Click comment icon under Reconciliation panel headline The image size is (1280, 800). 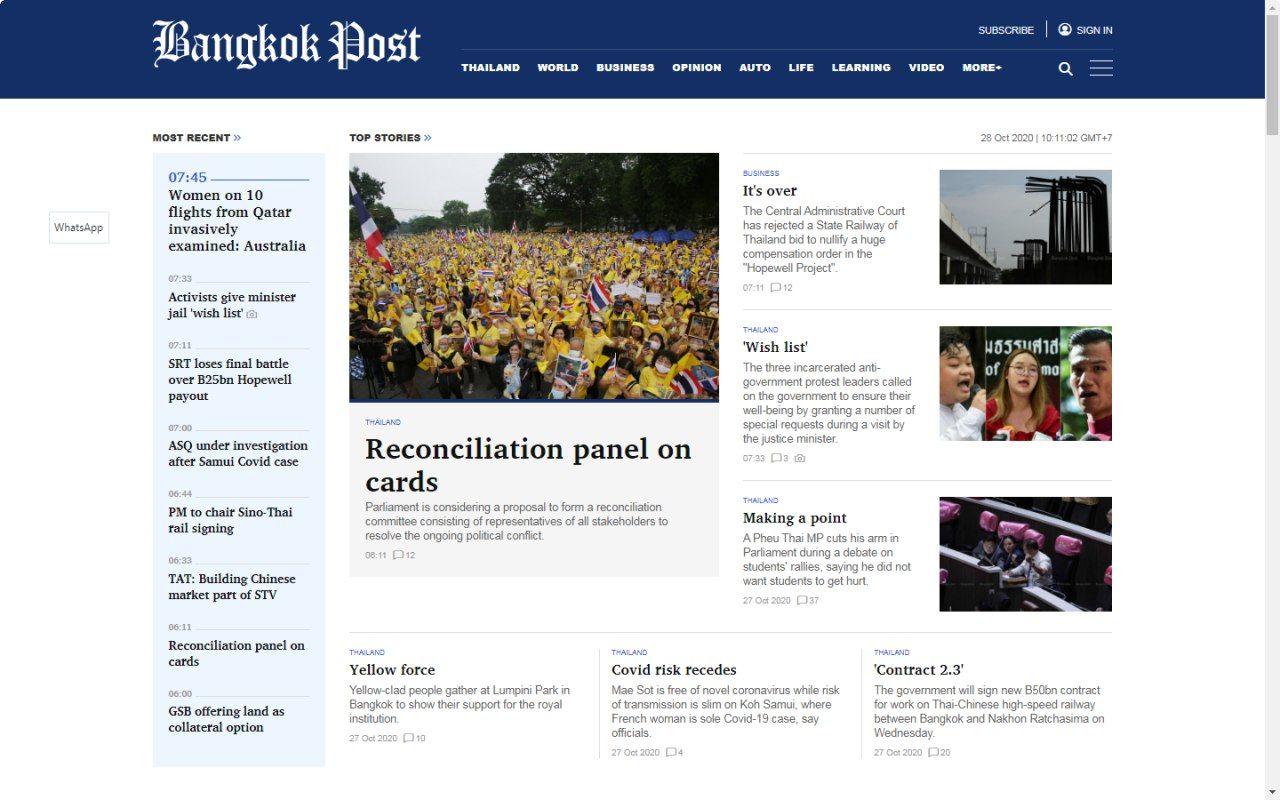click(398, 555)
